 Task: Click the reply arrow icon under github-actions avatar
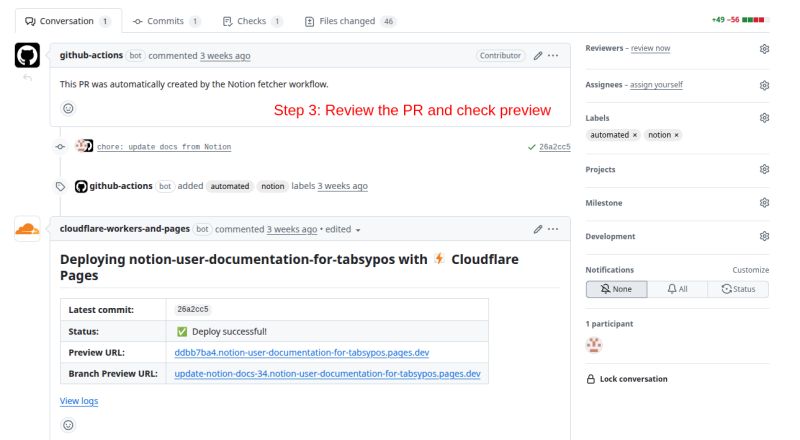click(x=28, y=78)
